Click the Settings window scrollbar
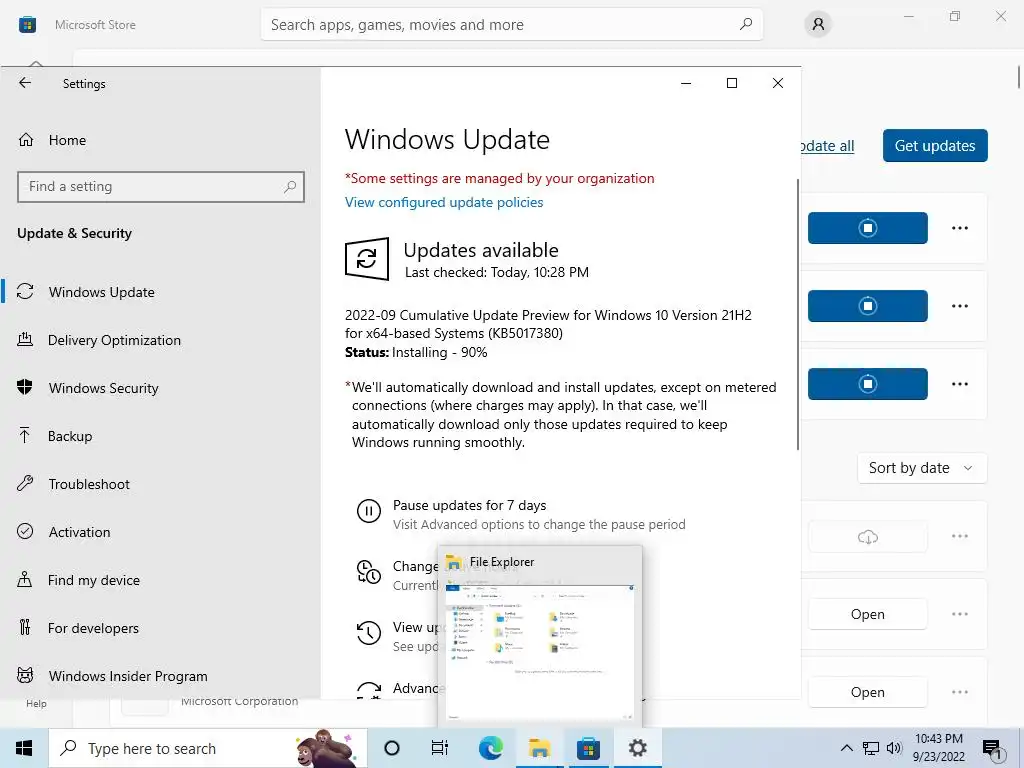This screenshot has width=1024, height=768. click(x=797, y=314)
